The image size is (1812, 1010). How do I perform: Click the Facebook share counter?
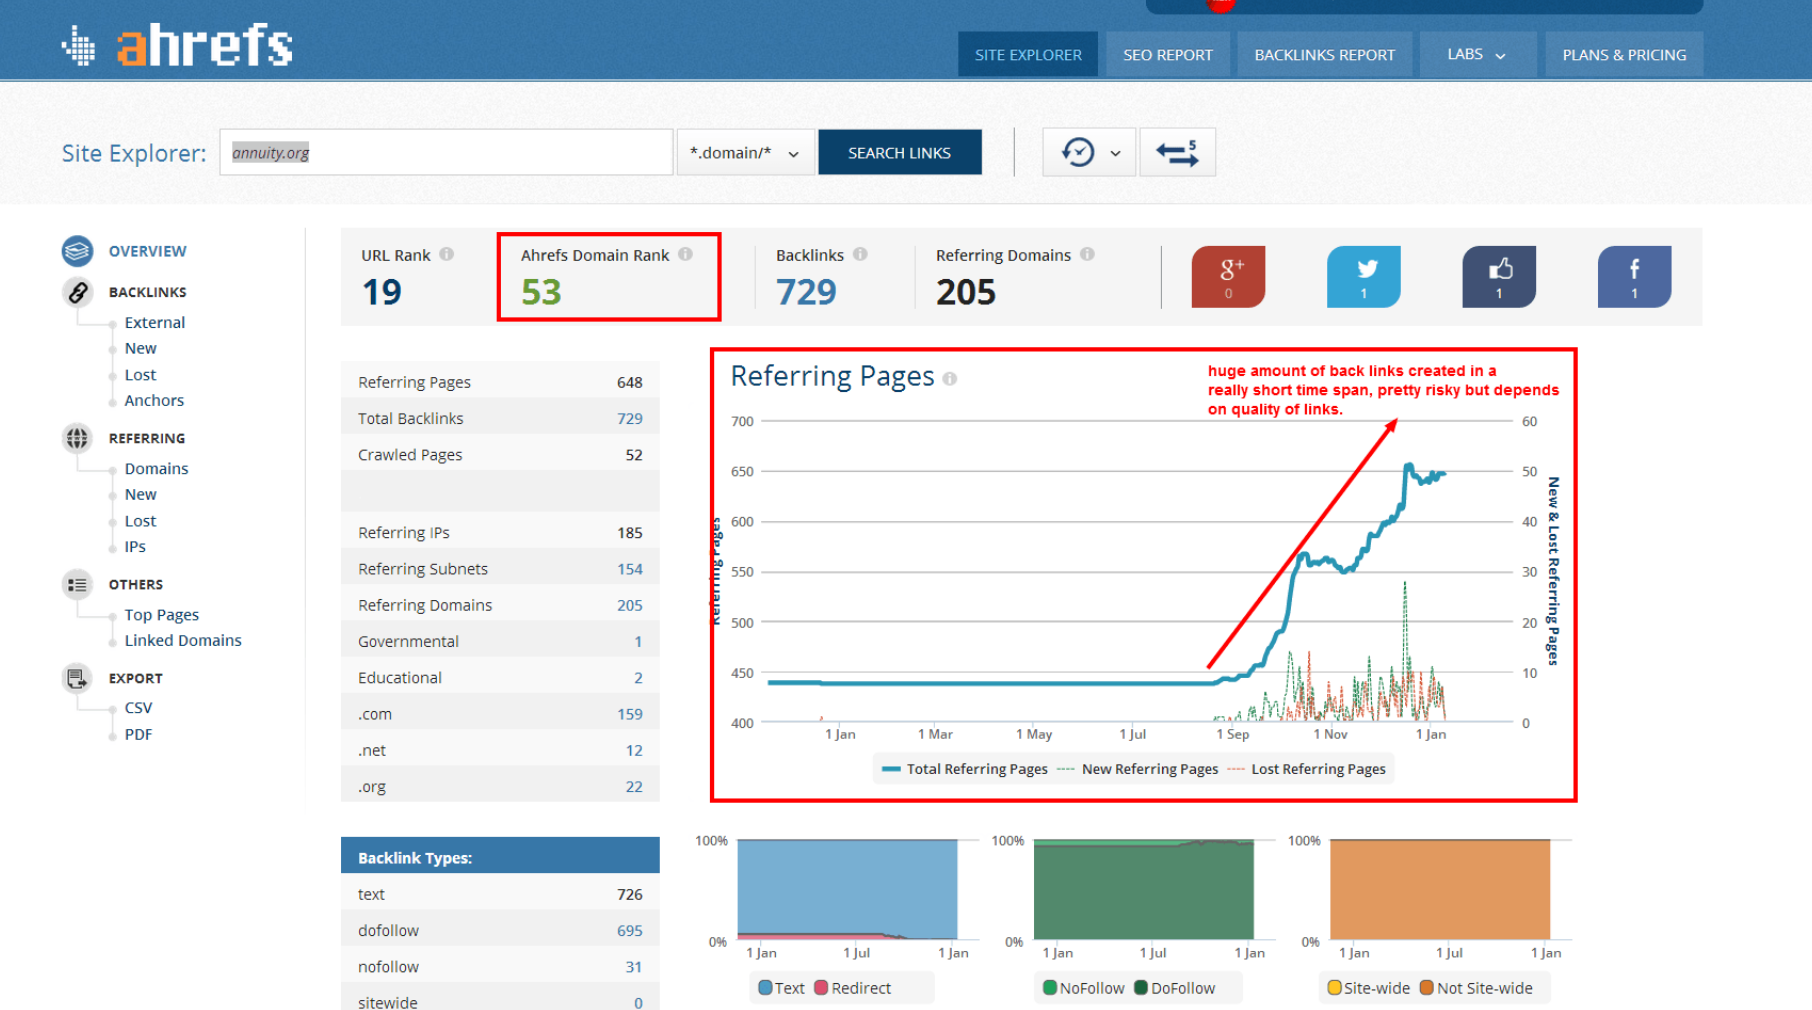point(1635,276)
